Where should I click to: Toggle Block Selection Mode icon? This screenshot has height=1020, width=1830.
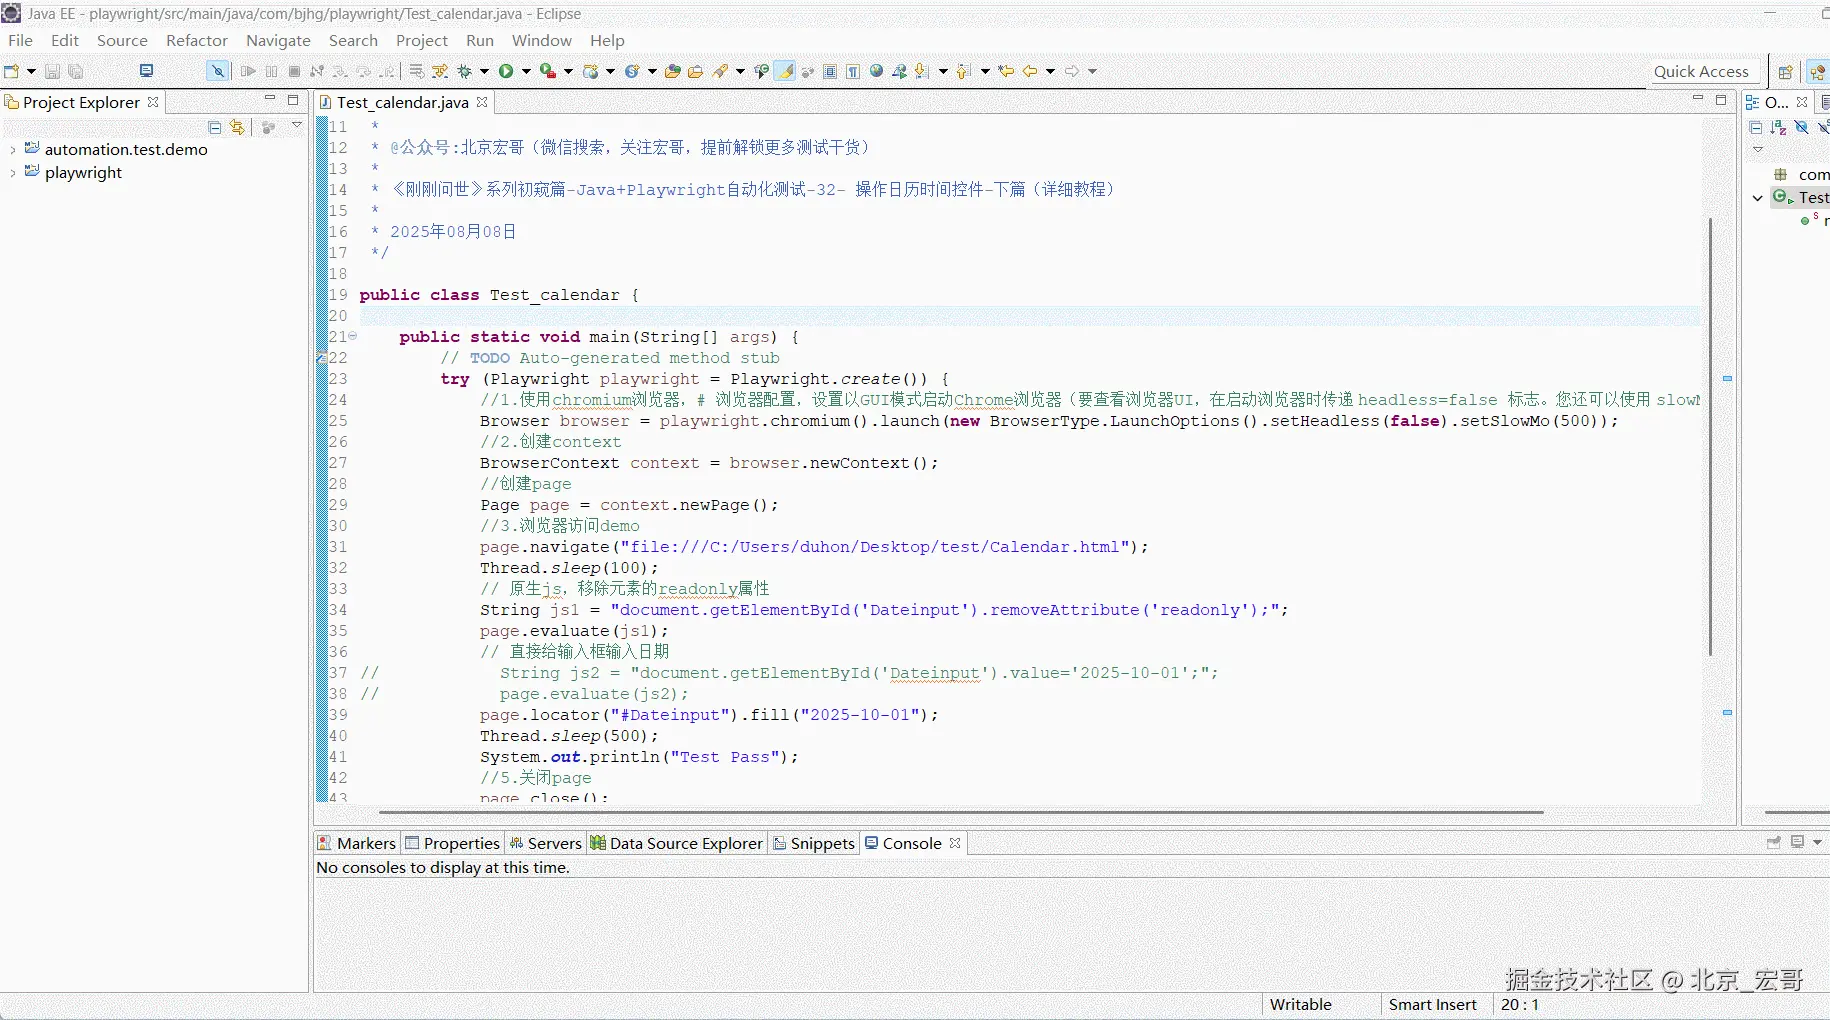tap(830, 71)
